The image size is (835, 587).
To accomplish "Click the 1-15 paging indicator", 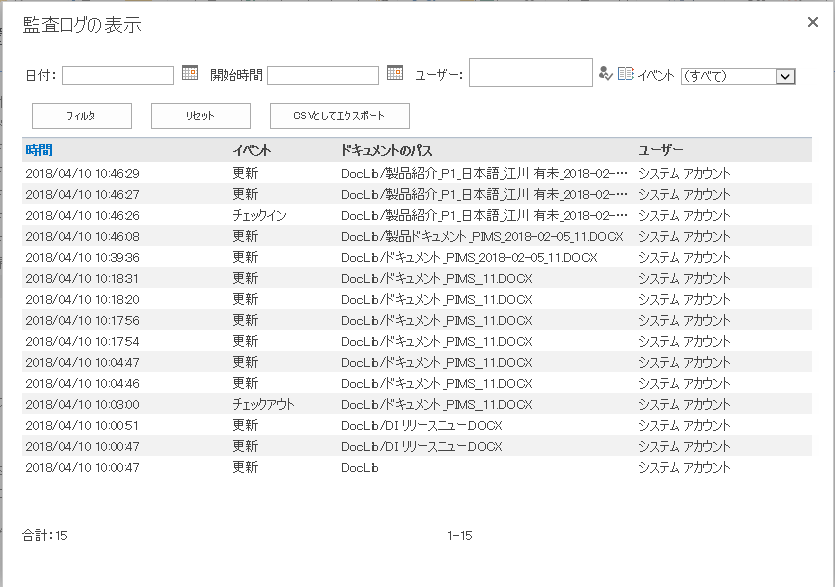I will (x=460, y=536).
